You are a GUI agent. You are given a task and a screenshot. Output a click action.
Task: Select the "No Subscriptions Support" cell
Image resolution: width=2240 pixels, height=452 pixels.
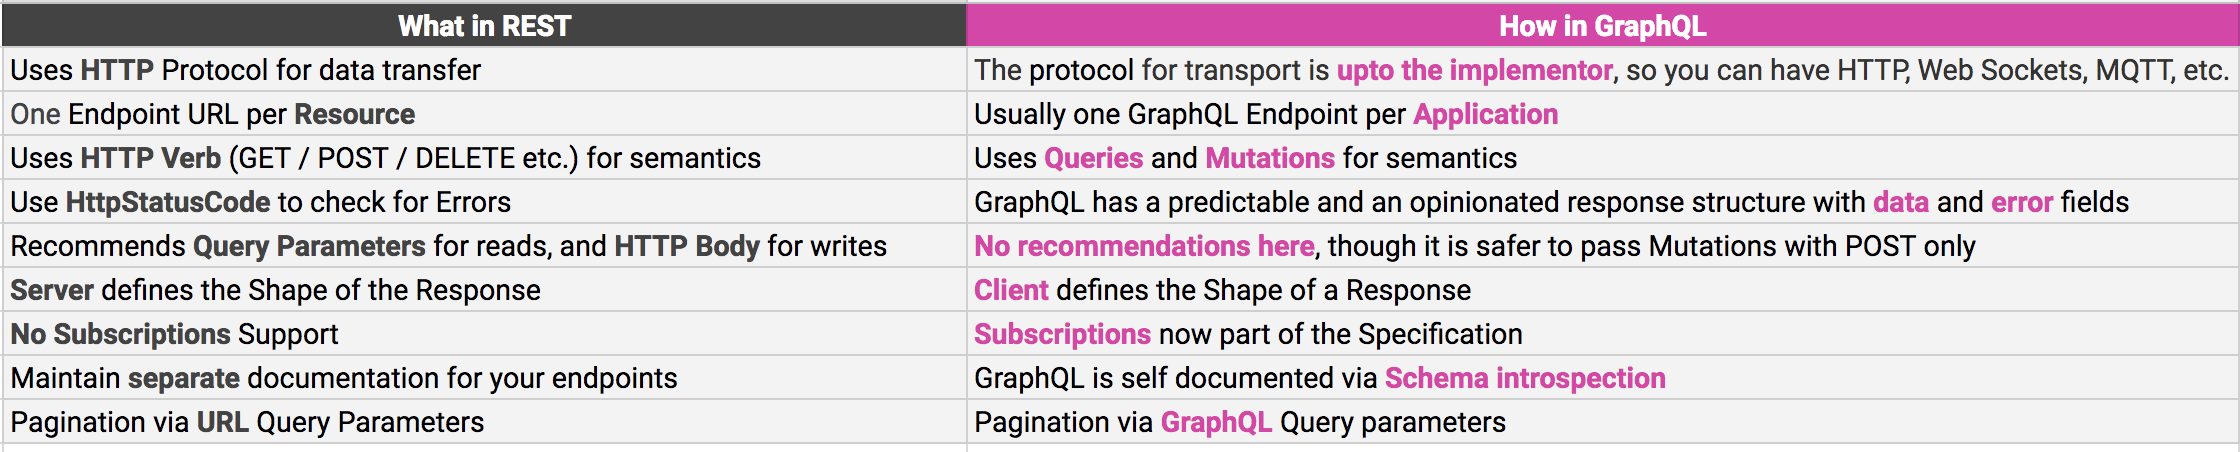pyautogui.click(x=174, y=334)
